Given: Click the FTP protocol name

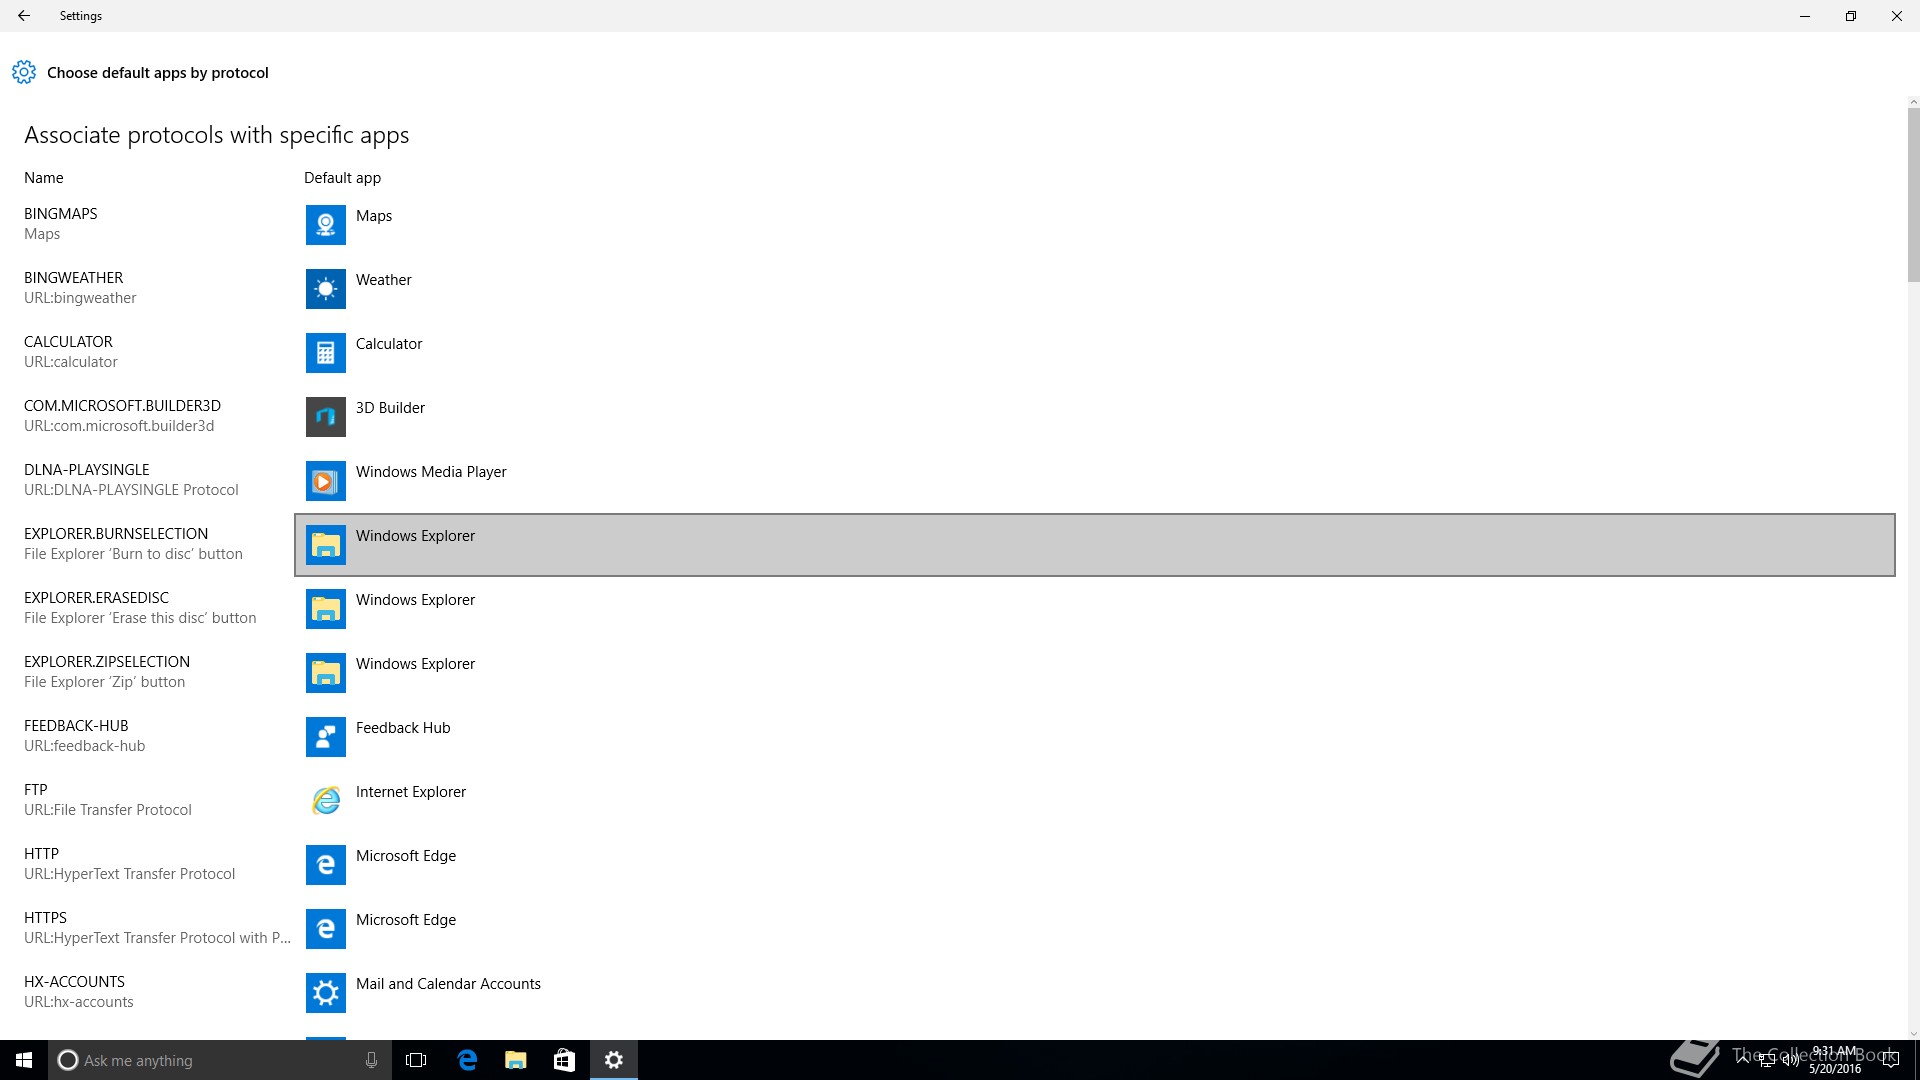Looking at the screenshot, I should point(36,790).
